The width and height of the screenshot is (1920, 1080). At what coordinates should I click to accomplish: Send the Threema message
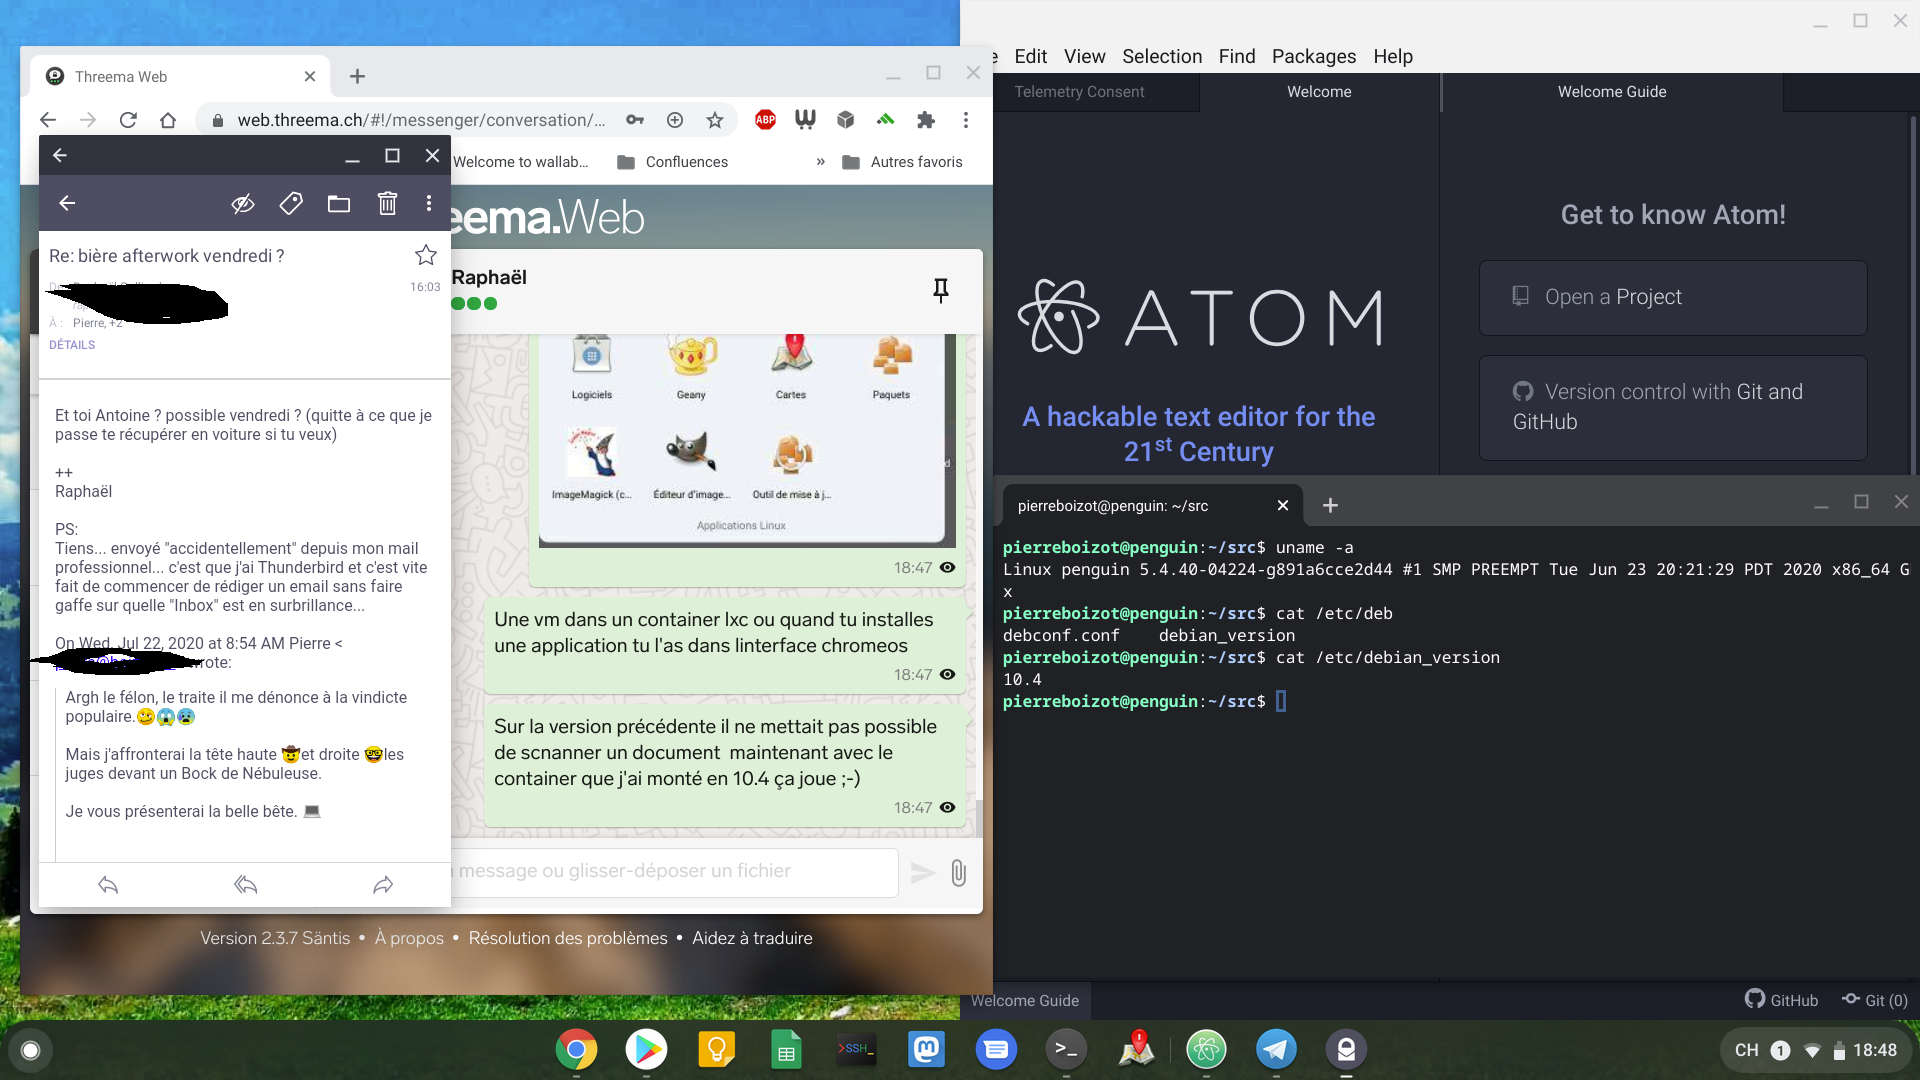coord(923,873)
